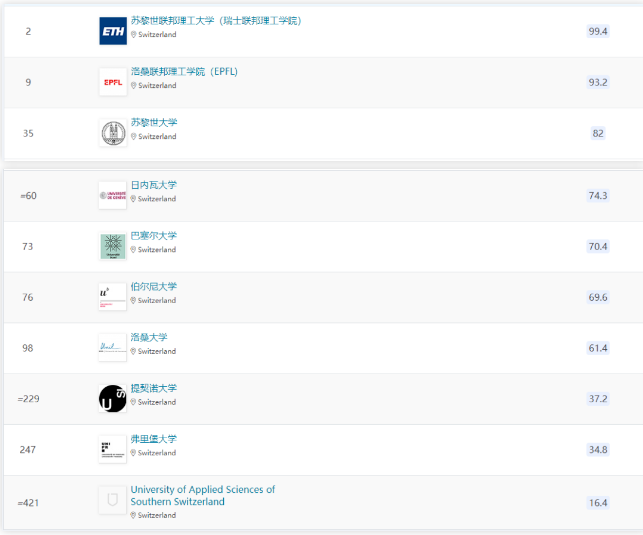643x535 pixels.
Task: Click rank number 76
Action: tap(28, 297)
